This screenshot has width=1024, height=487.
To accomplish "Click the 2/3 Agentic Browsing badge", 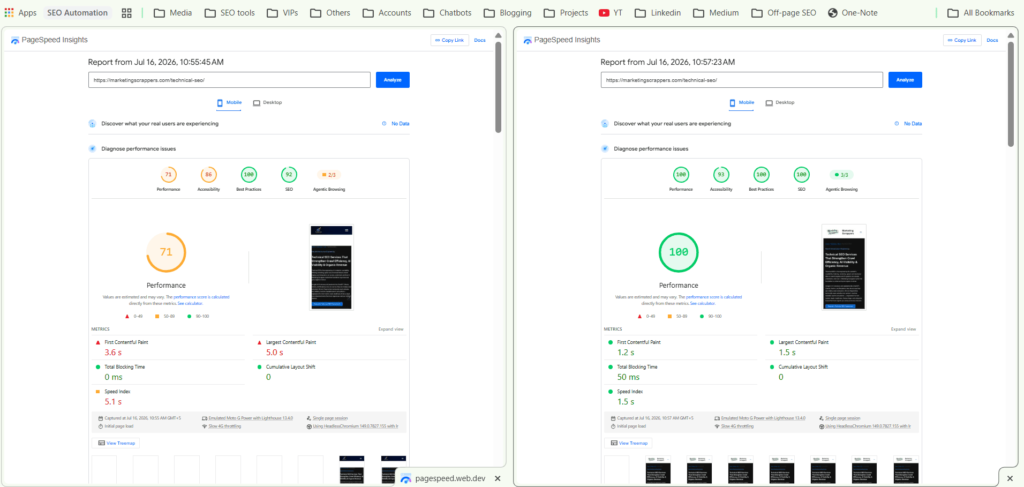I will click(330, 175).
